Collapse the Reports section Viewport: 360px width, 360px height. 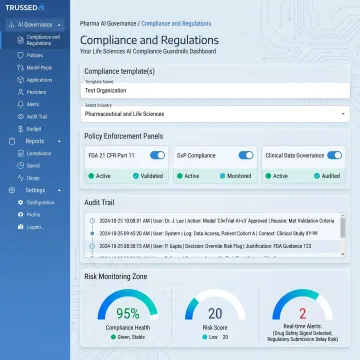pyautogui.click(x=59, y=141)
